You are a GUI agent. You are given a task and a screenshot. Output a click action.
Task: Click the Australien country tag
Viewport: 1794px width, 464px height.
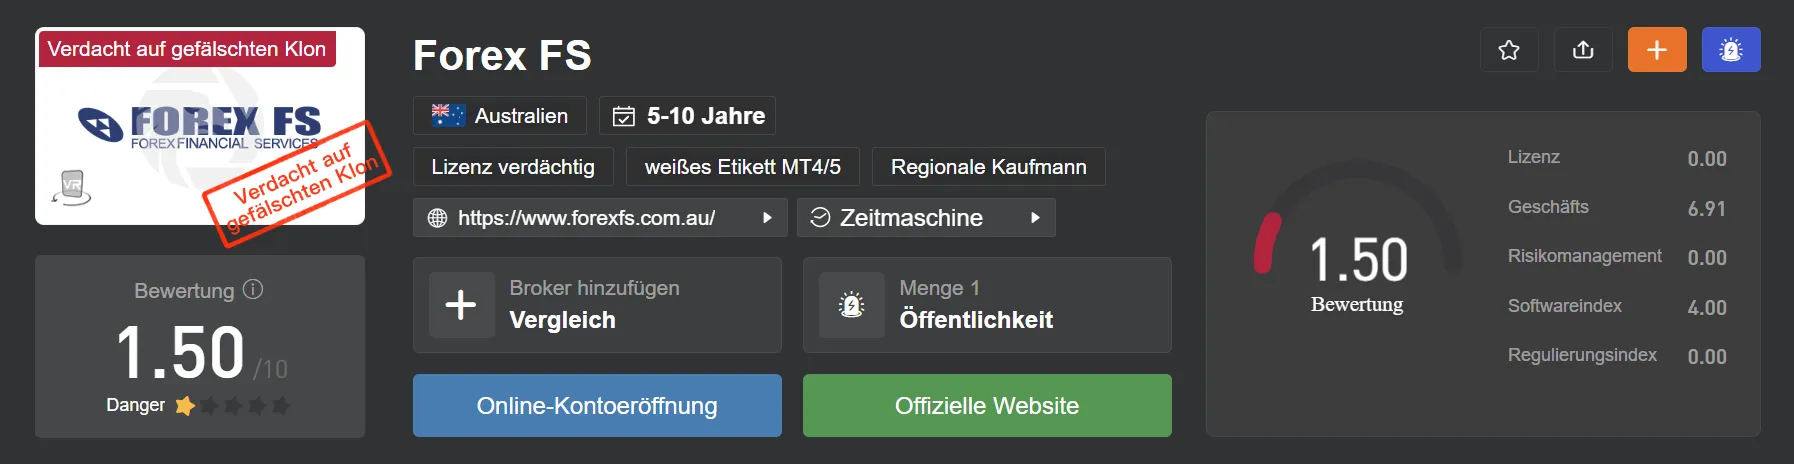click(x=500, y=116)
